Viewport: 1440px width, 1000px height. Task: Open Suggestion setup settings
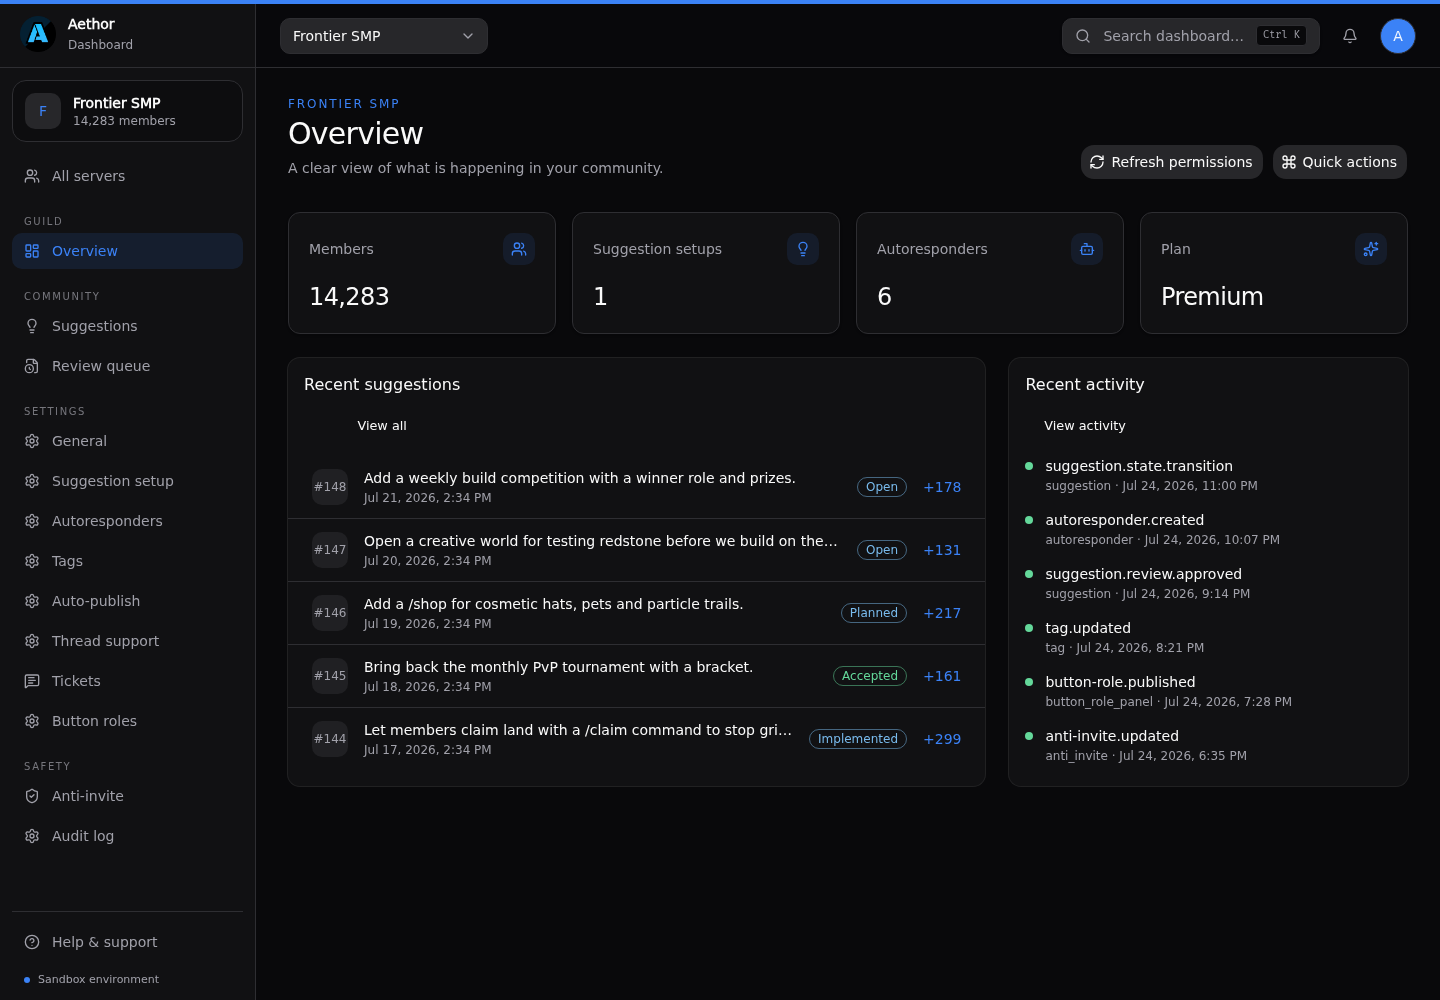click(127, 481)
